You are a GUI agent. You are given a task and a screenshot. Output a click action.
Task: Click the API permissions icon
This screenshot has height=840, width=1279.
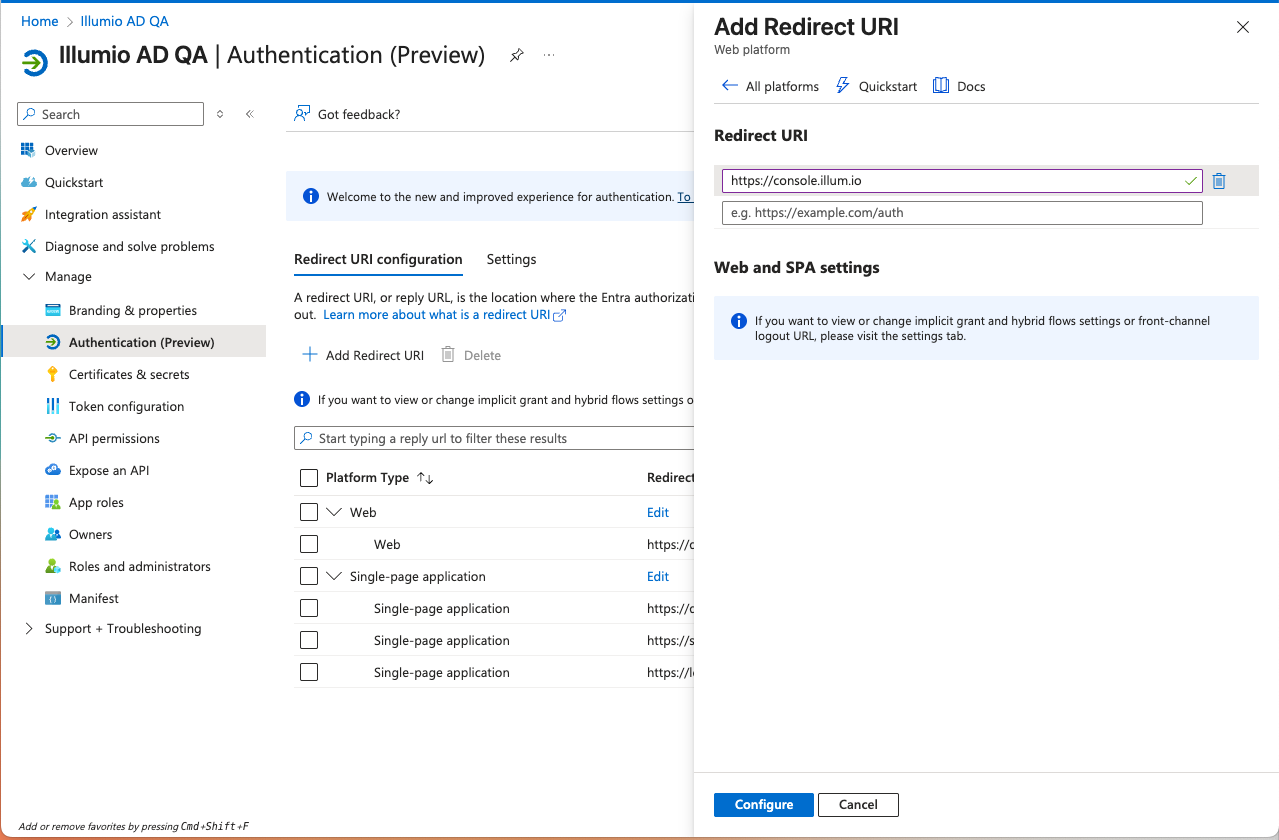tap(52, 438)
